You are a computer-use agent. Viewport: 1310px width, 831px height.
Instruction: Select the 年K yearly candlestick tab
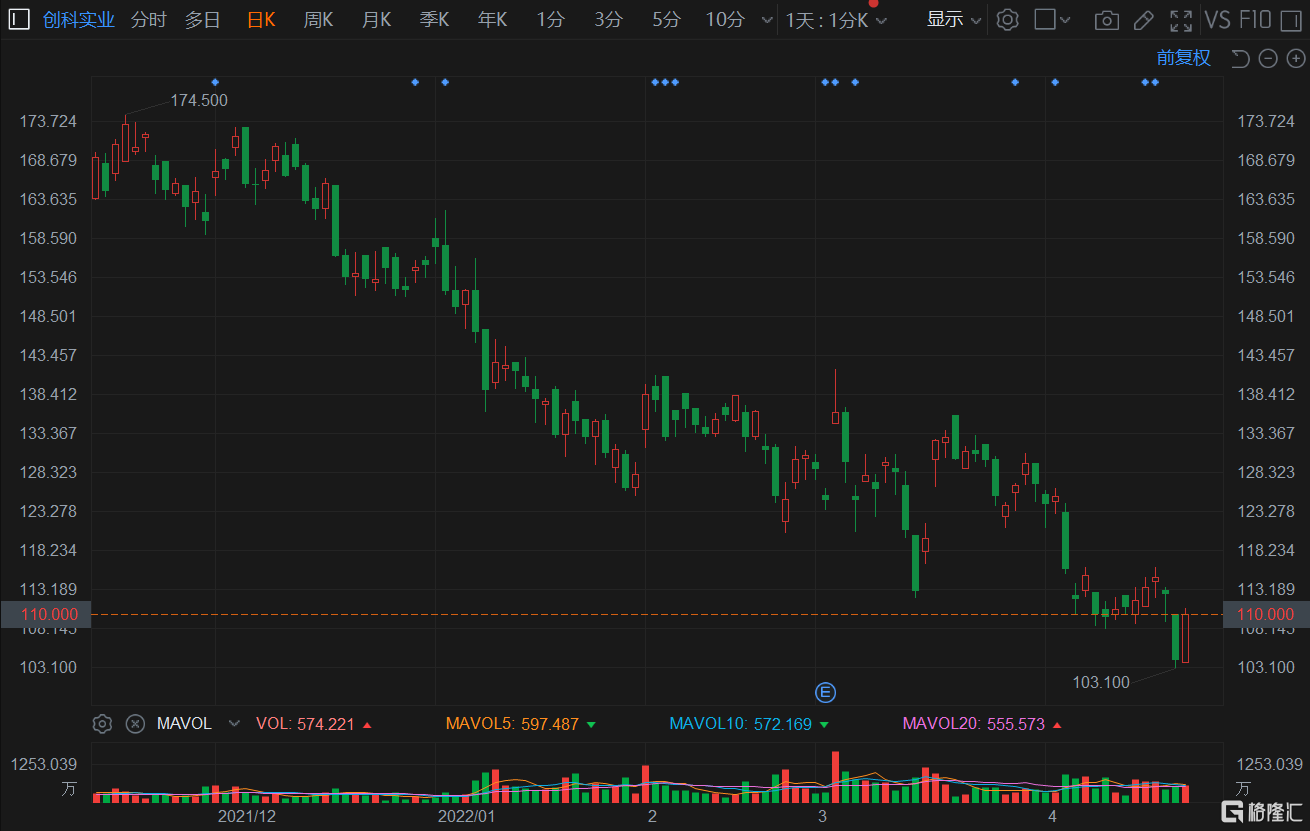tap(493, 19)
